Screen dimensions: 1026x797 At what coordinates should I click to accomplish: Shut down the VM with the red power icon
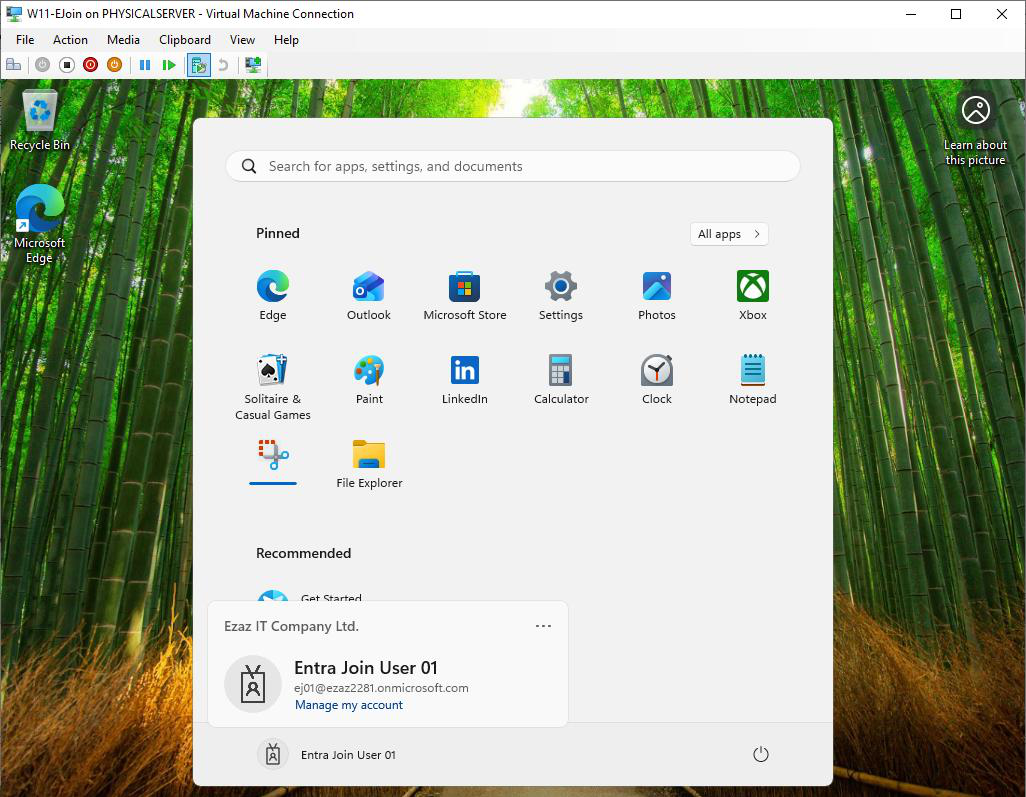[x=90, y=65]
